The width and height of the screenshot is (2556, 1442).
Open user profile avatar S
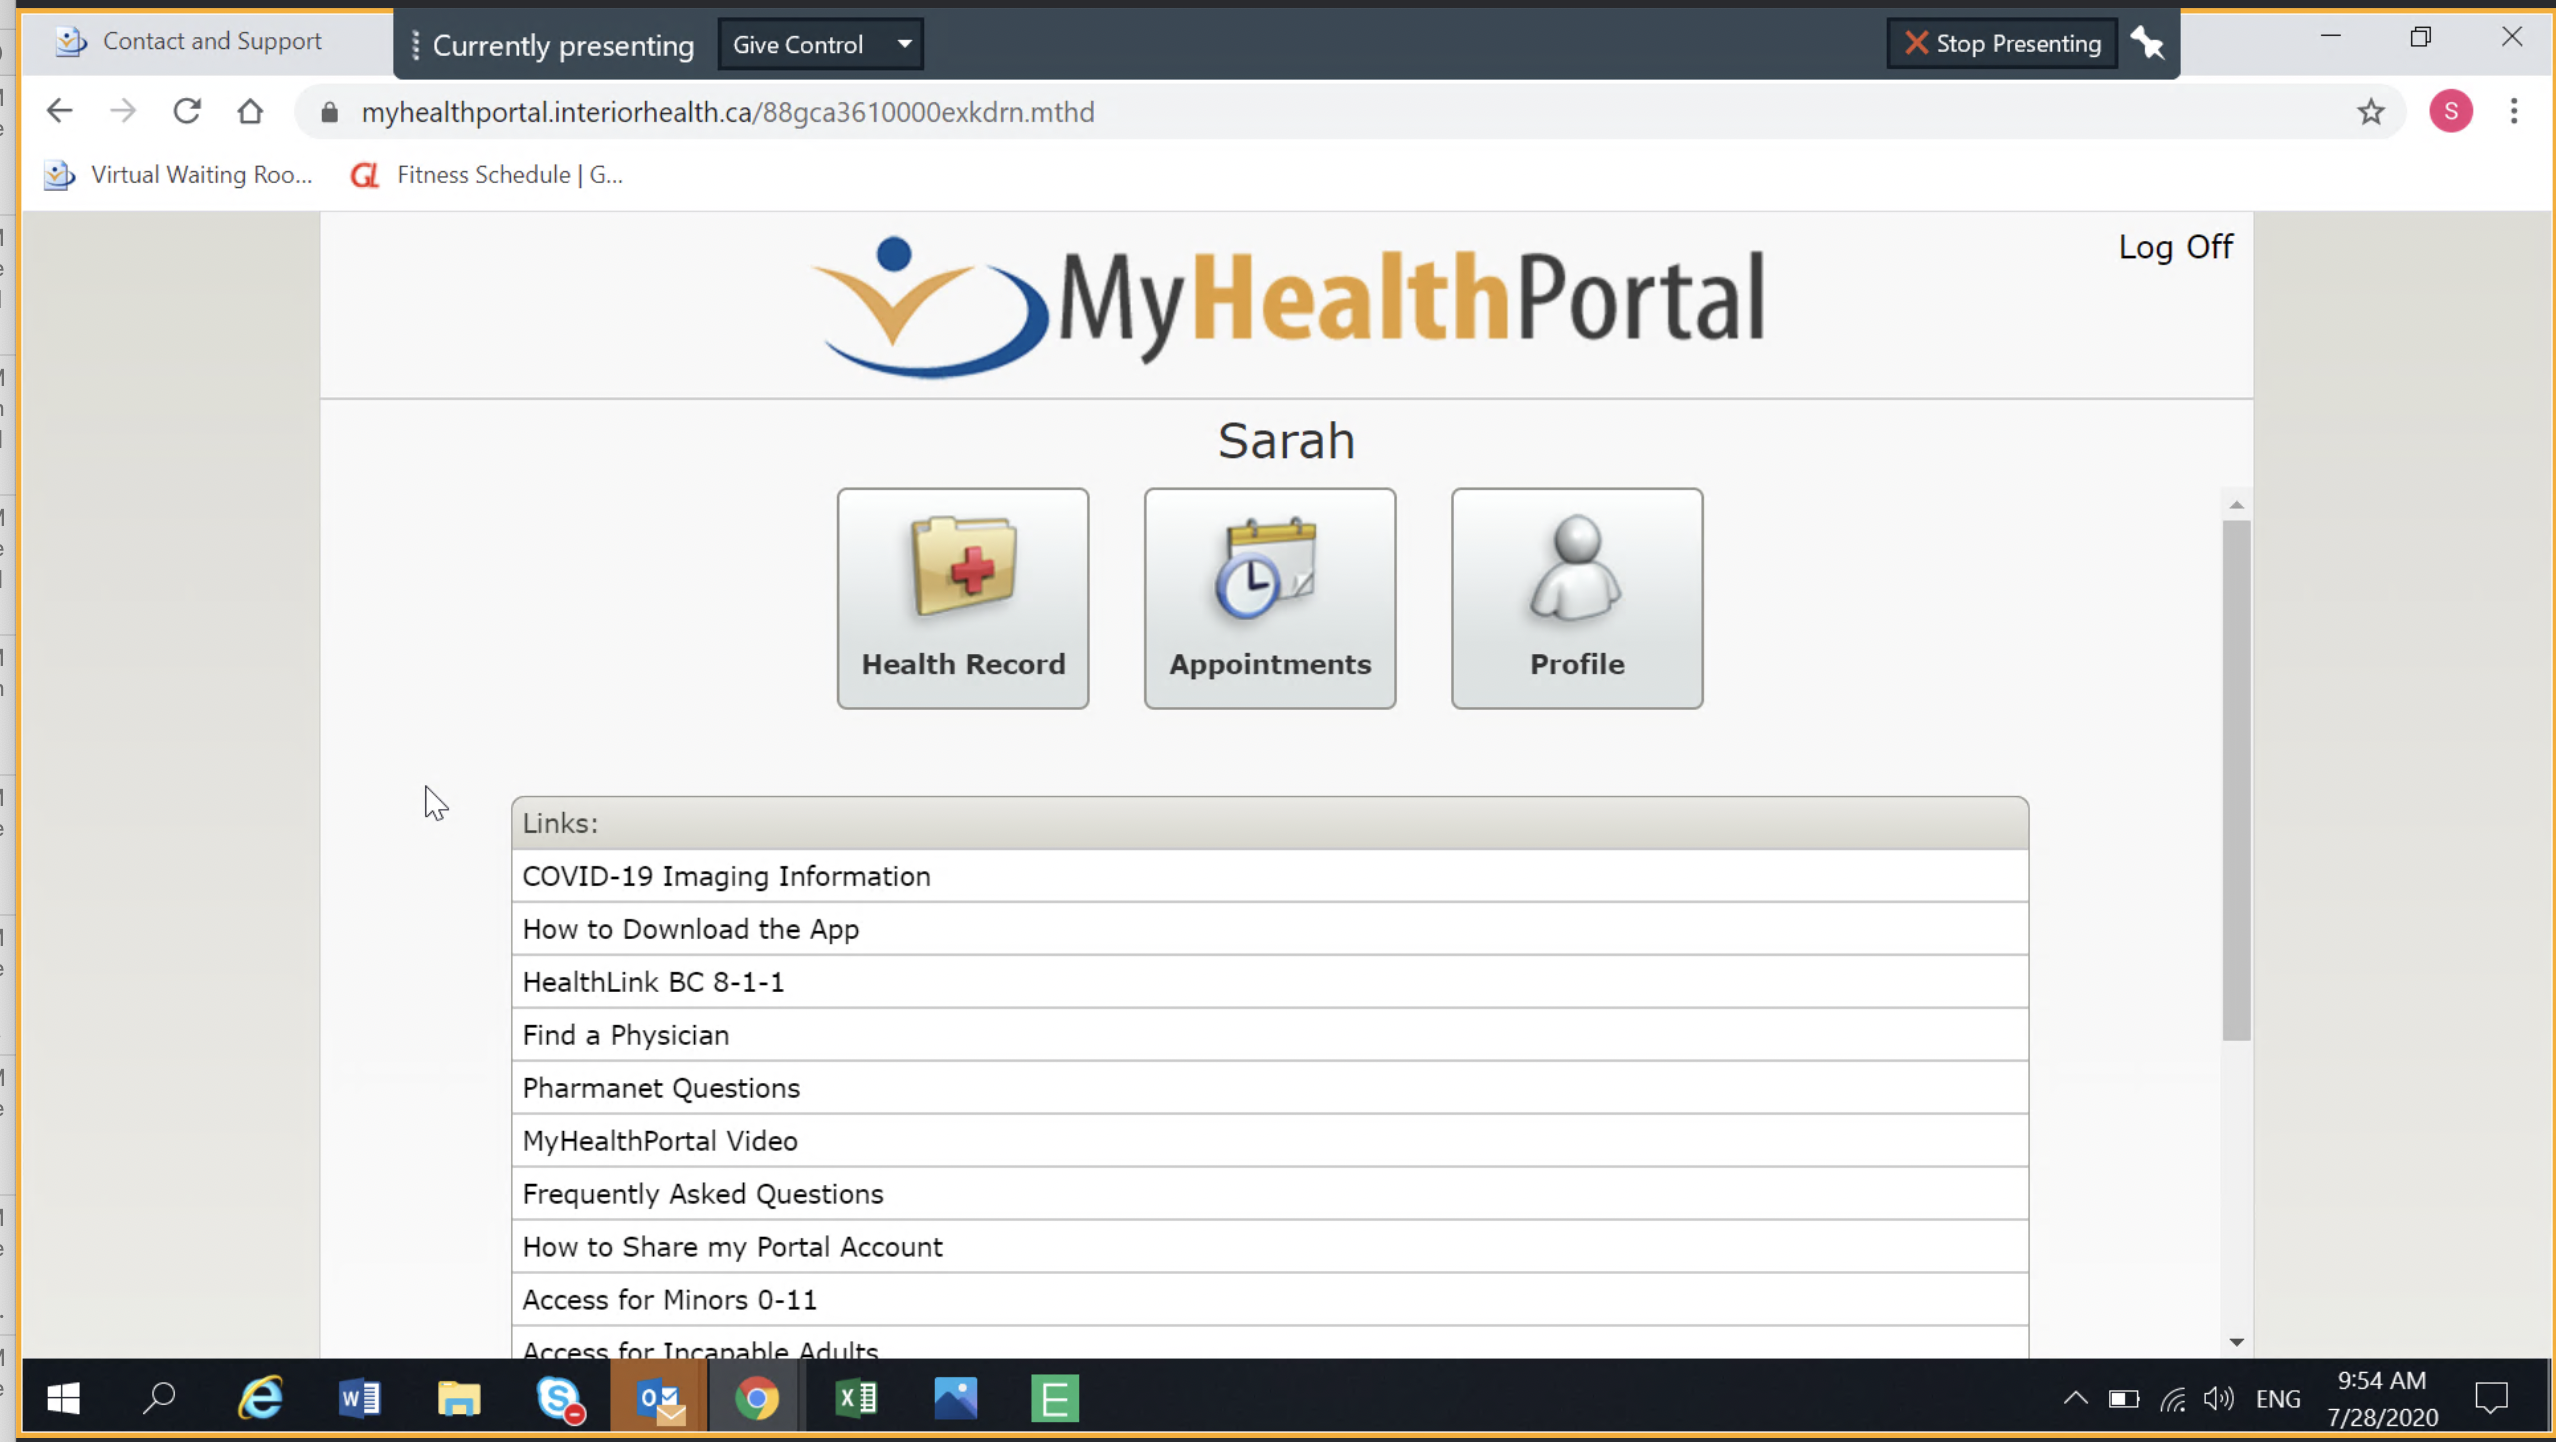(2450, 111)
